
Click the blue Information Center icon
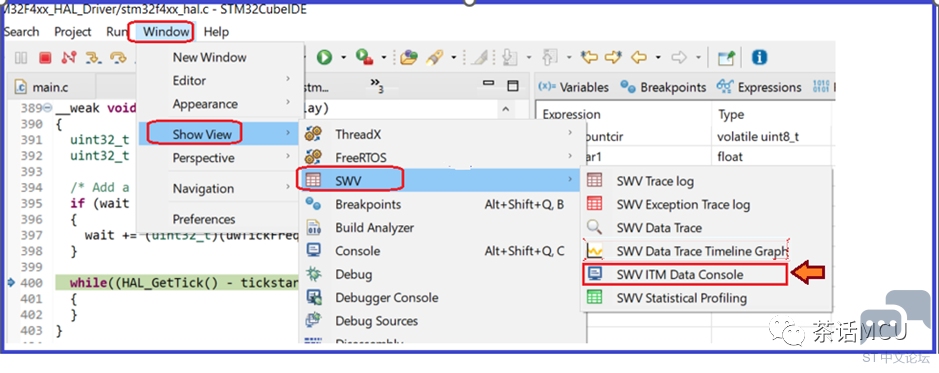[759, 57]
